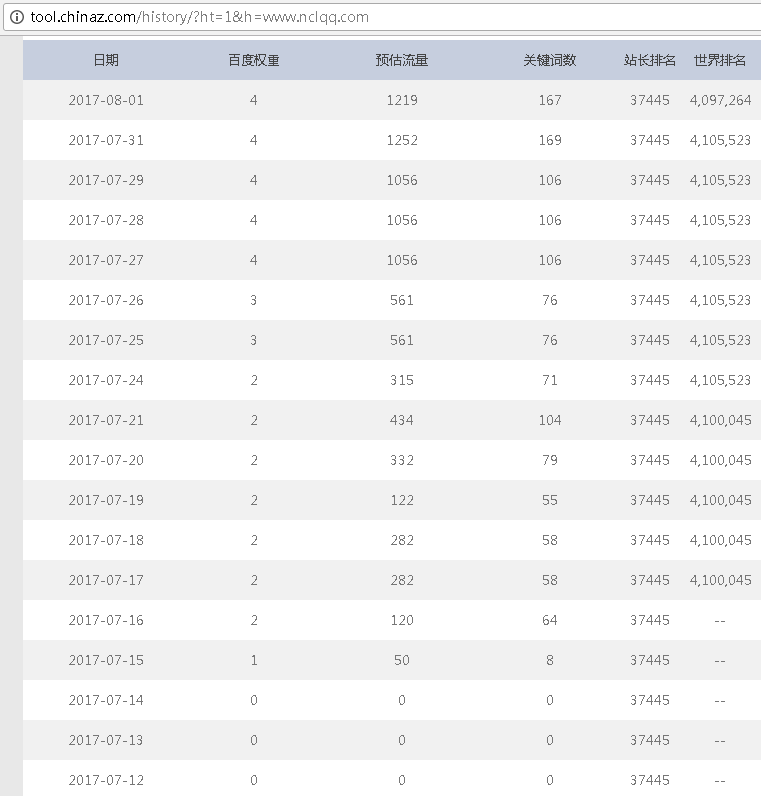Viewport: 761px width, 796px height.
Task: Select the 2017-07-19 date cell
Action: pos(106,500)
